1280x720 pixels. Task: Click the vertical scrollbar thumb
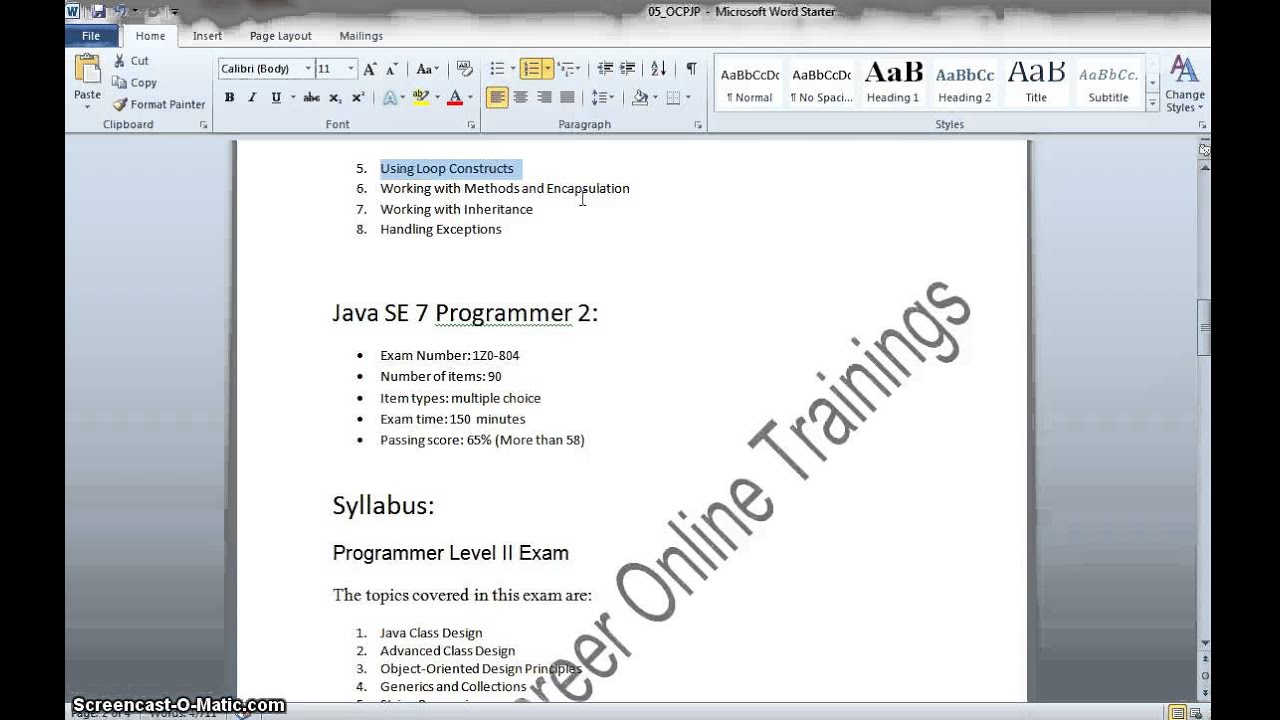pos(1204,327)
